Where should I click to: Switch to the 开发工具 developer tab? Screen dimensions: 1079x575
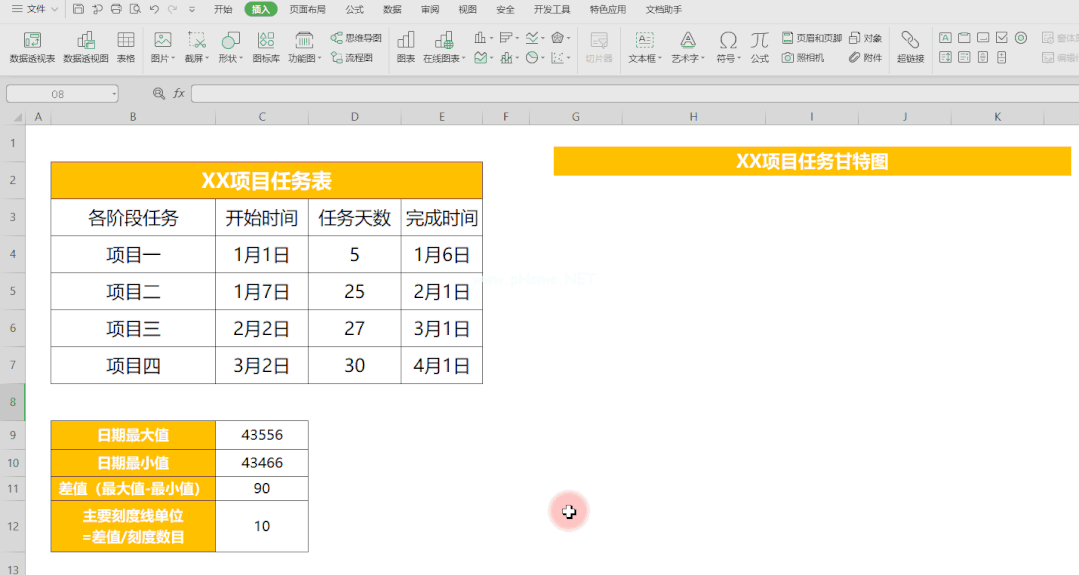pos(552,10)
